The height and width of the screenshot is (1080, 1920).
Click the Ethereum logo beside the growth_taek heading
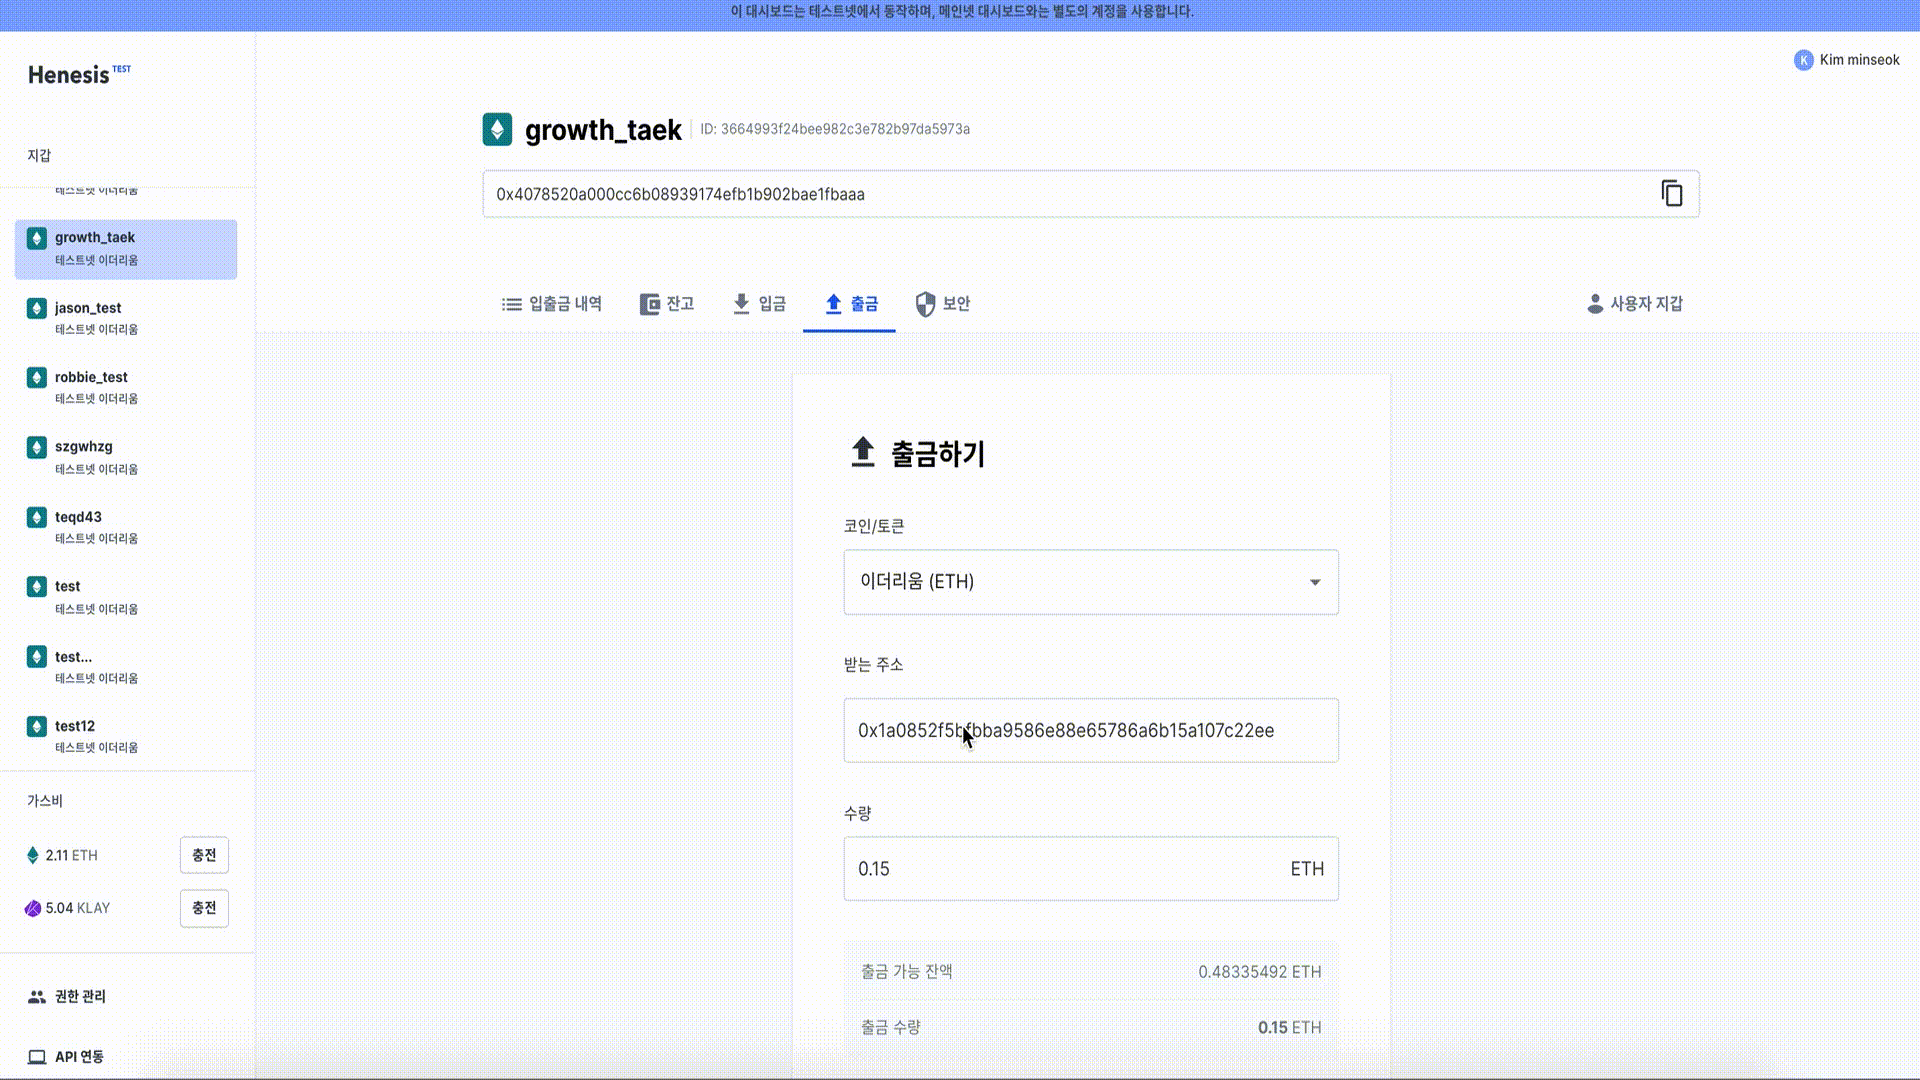pos(497,129)
